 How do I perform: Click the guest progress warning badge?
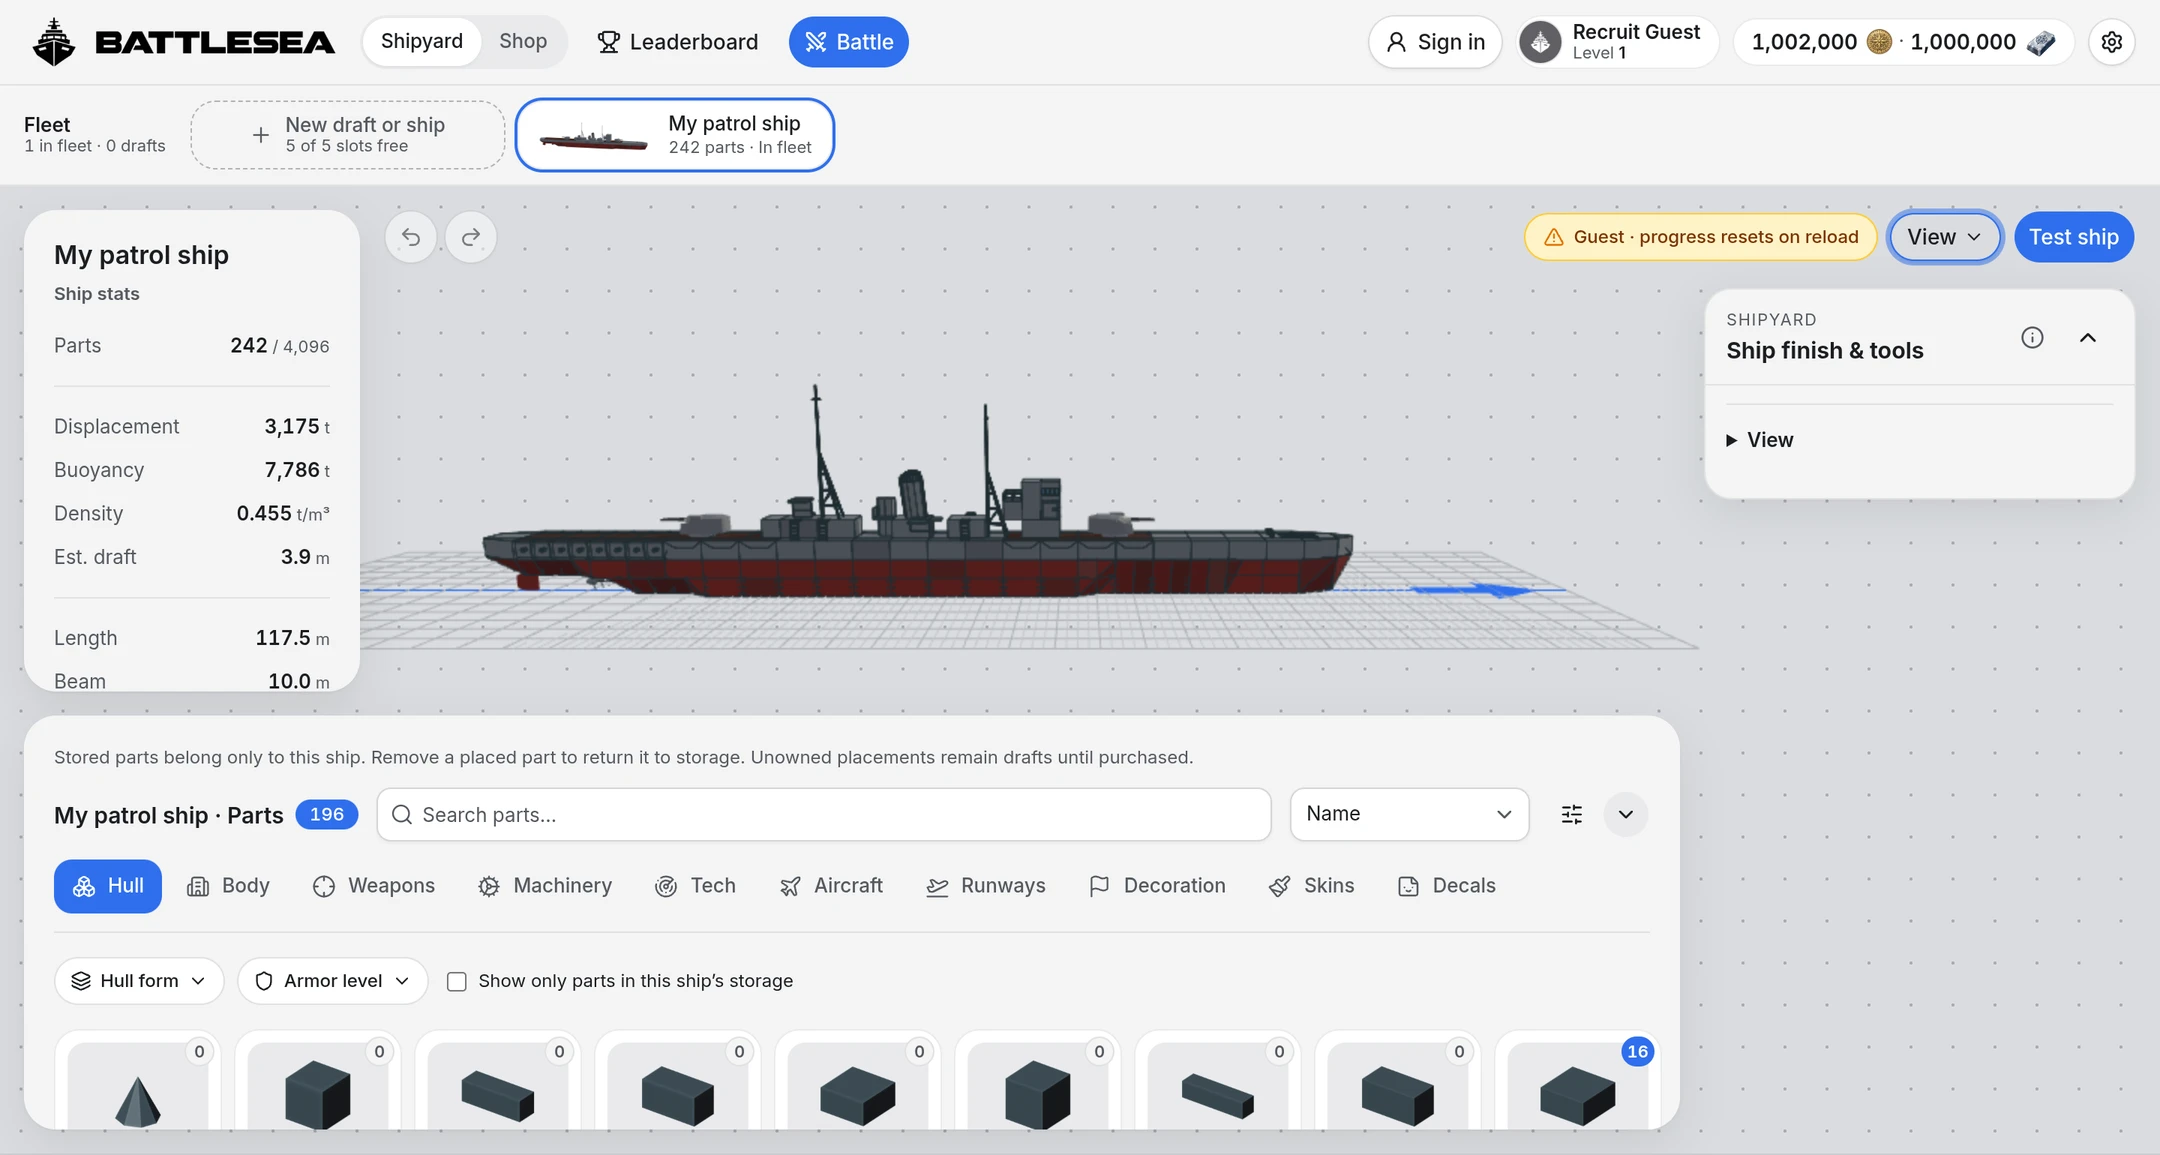(x=1701, y=237)
